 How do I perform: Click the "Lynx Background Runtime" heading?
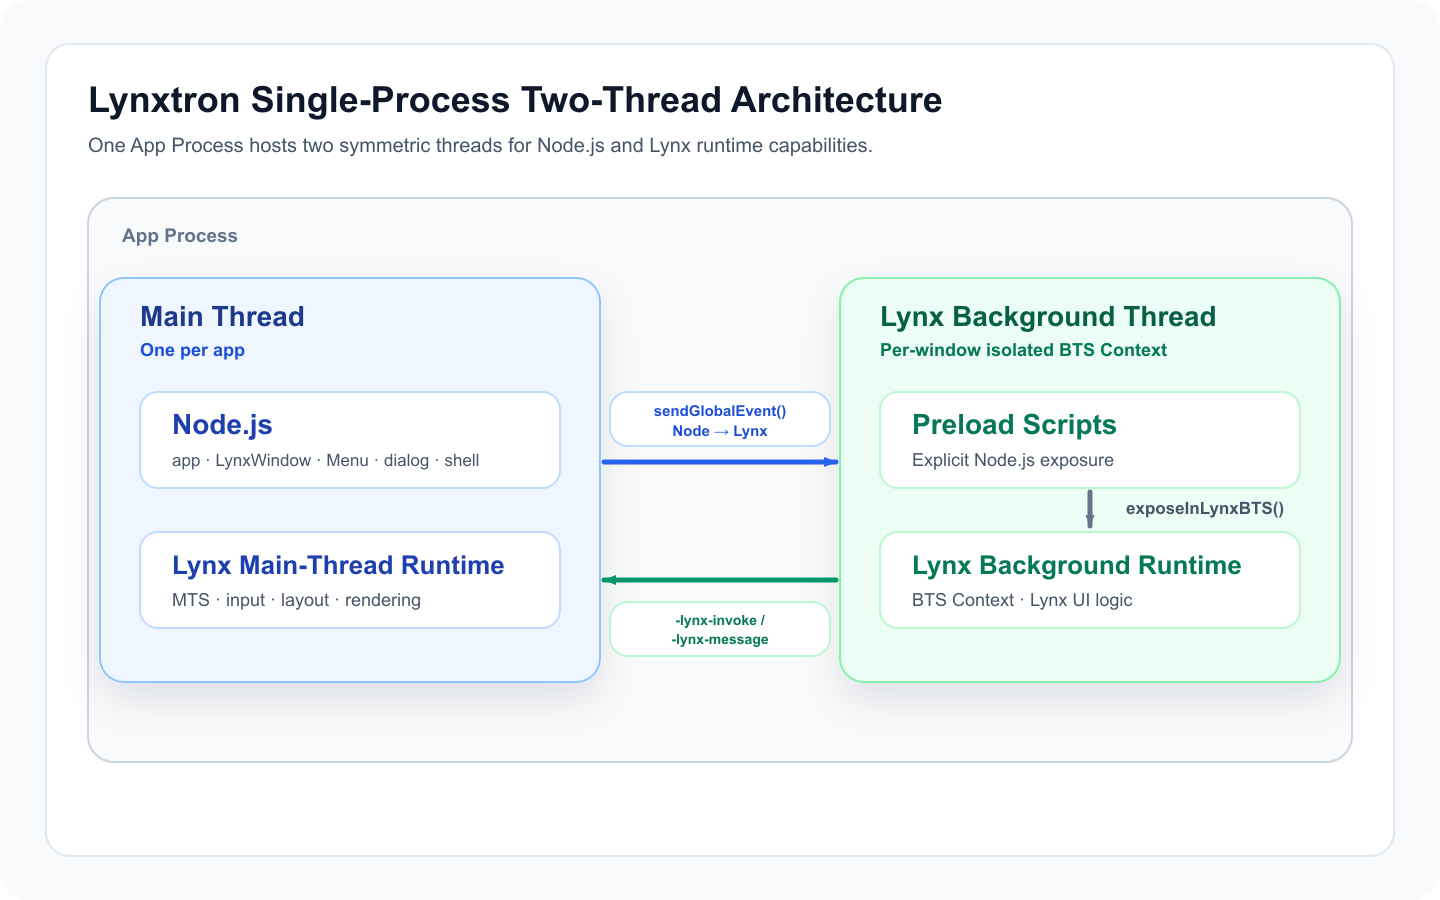click(1076, 565)
